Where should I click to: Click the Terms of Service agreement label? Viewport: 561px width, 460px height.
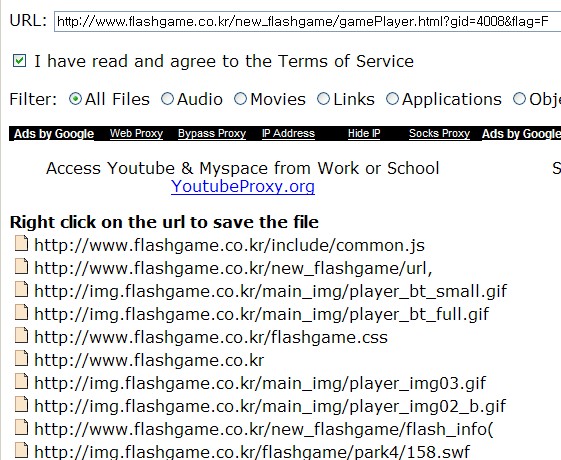[x=224, y=61]
